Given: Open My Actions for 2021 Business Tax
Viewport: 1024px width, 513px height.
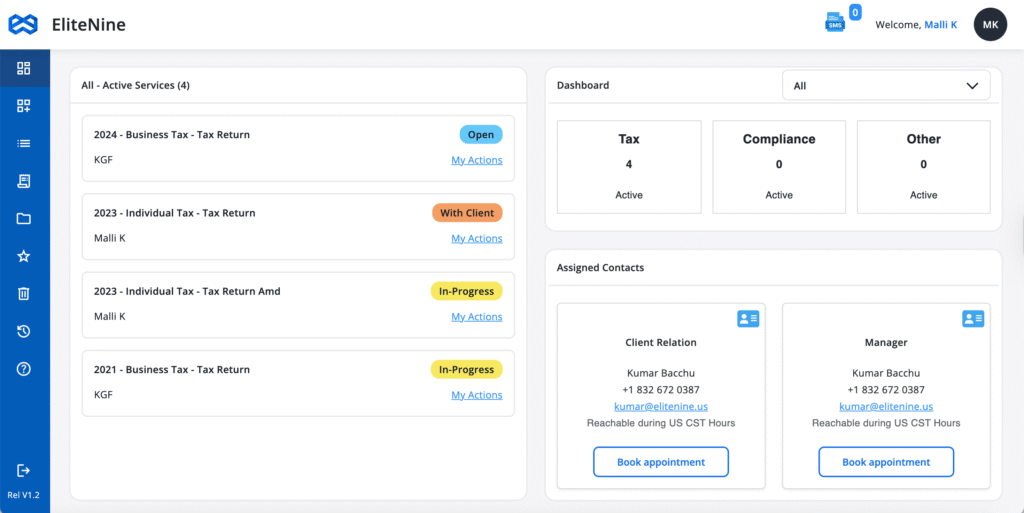Looking at the screenshot, I should pos(476,395).
